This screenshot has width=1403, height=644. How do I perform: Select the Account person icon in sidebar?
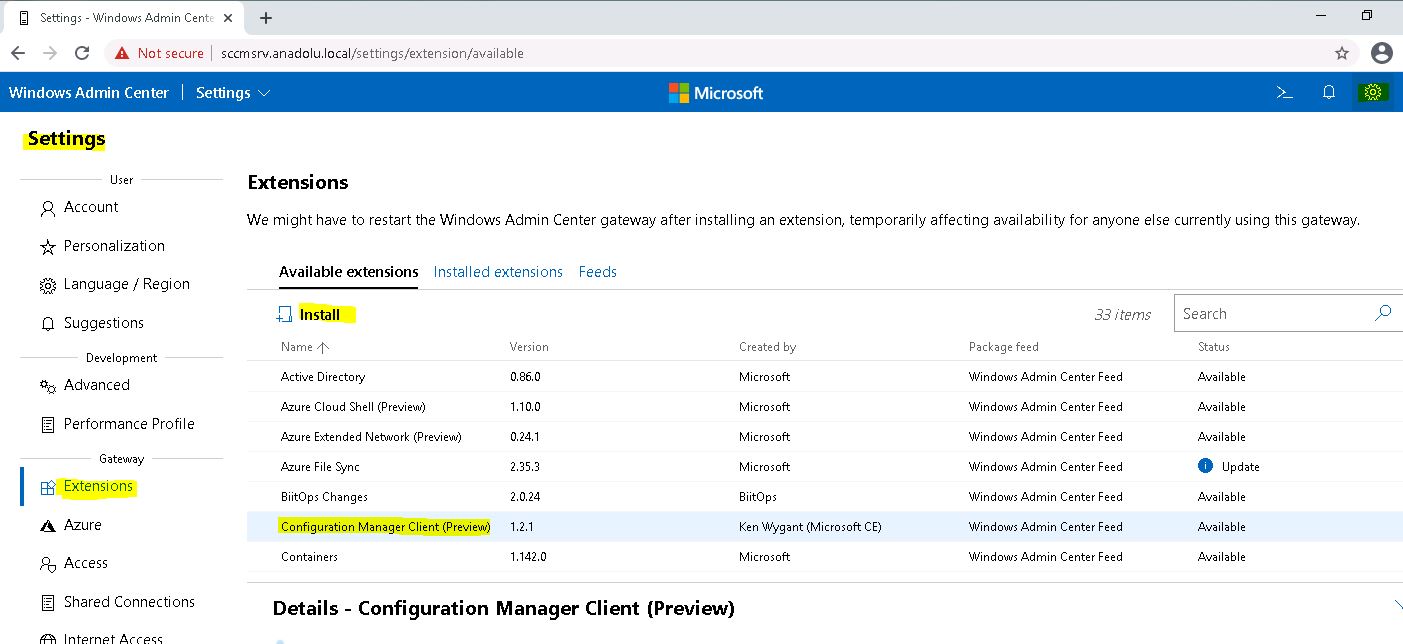pos(47,207)
